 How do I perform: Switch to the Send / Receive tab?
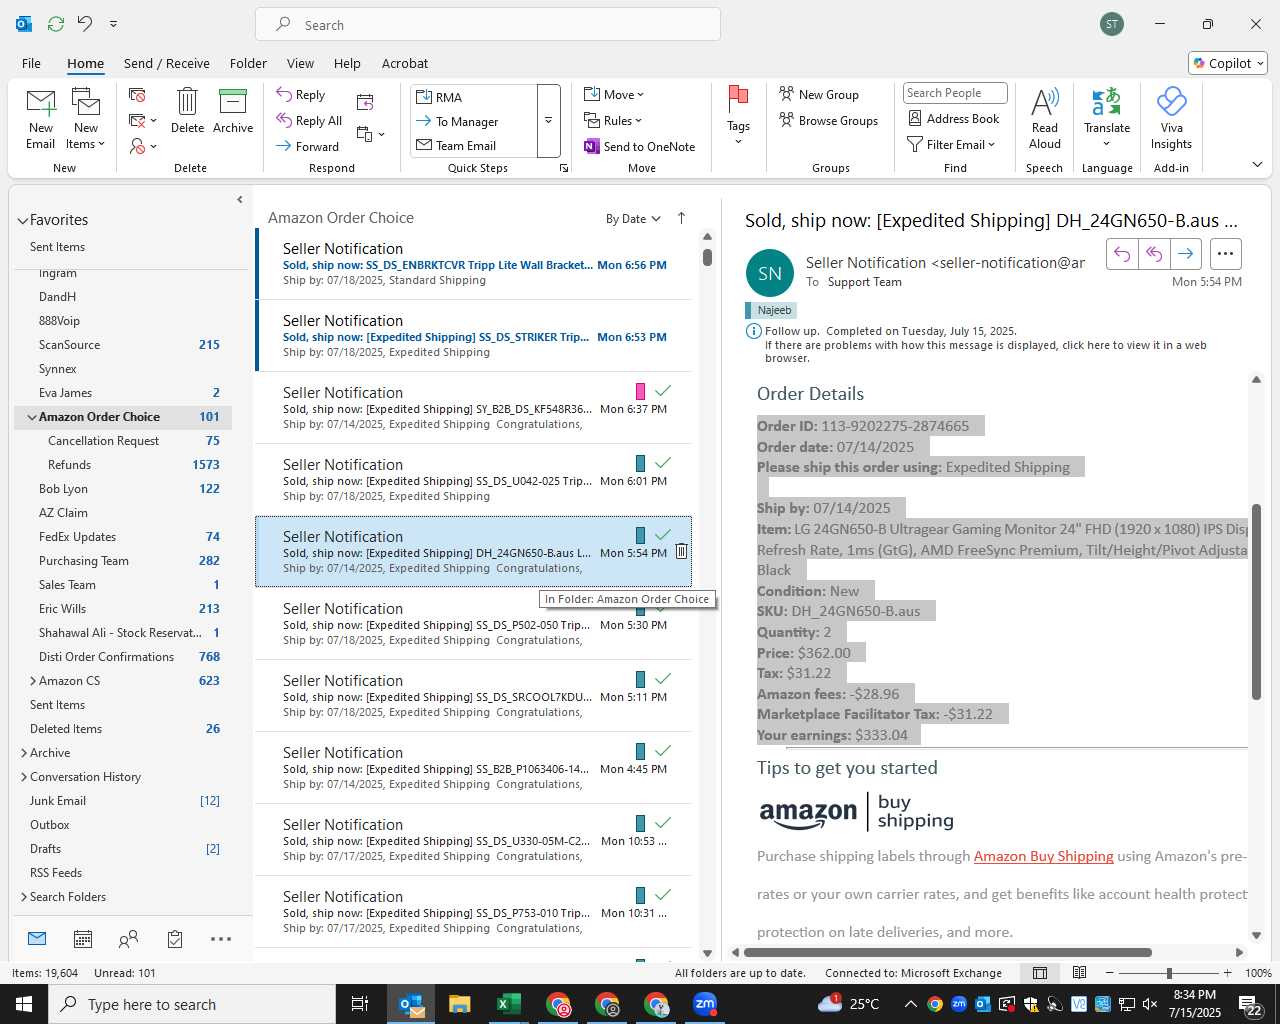(x=167, y=63)
